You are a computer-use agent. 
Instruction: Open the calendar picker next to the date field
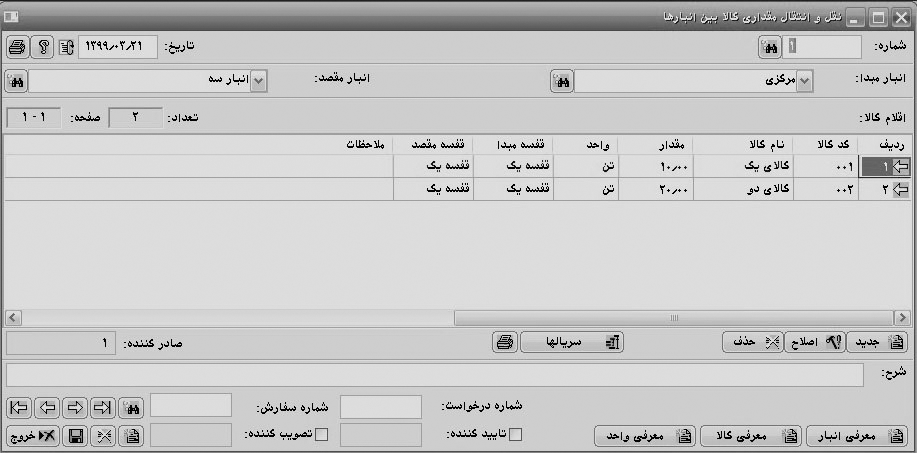[66, 47]
